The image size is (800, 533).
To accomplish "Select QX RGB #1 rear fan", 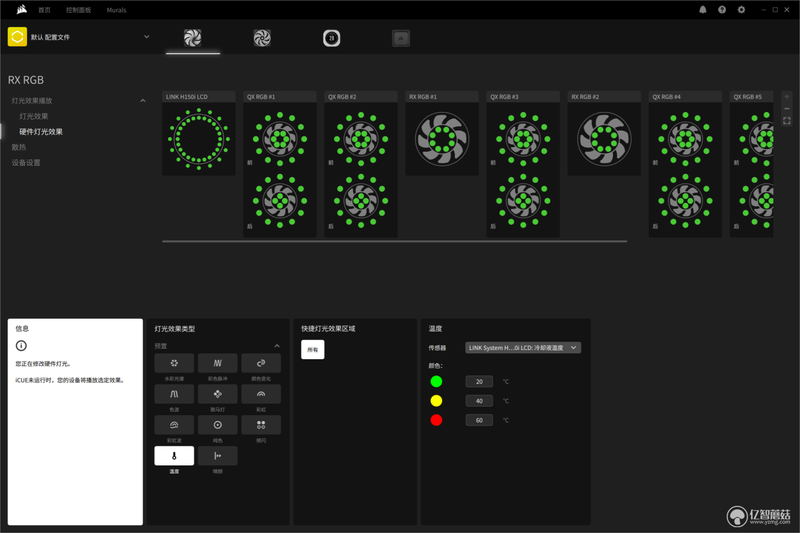I will tap(280, 200).
